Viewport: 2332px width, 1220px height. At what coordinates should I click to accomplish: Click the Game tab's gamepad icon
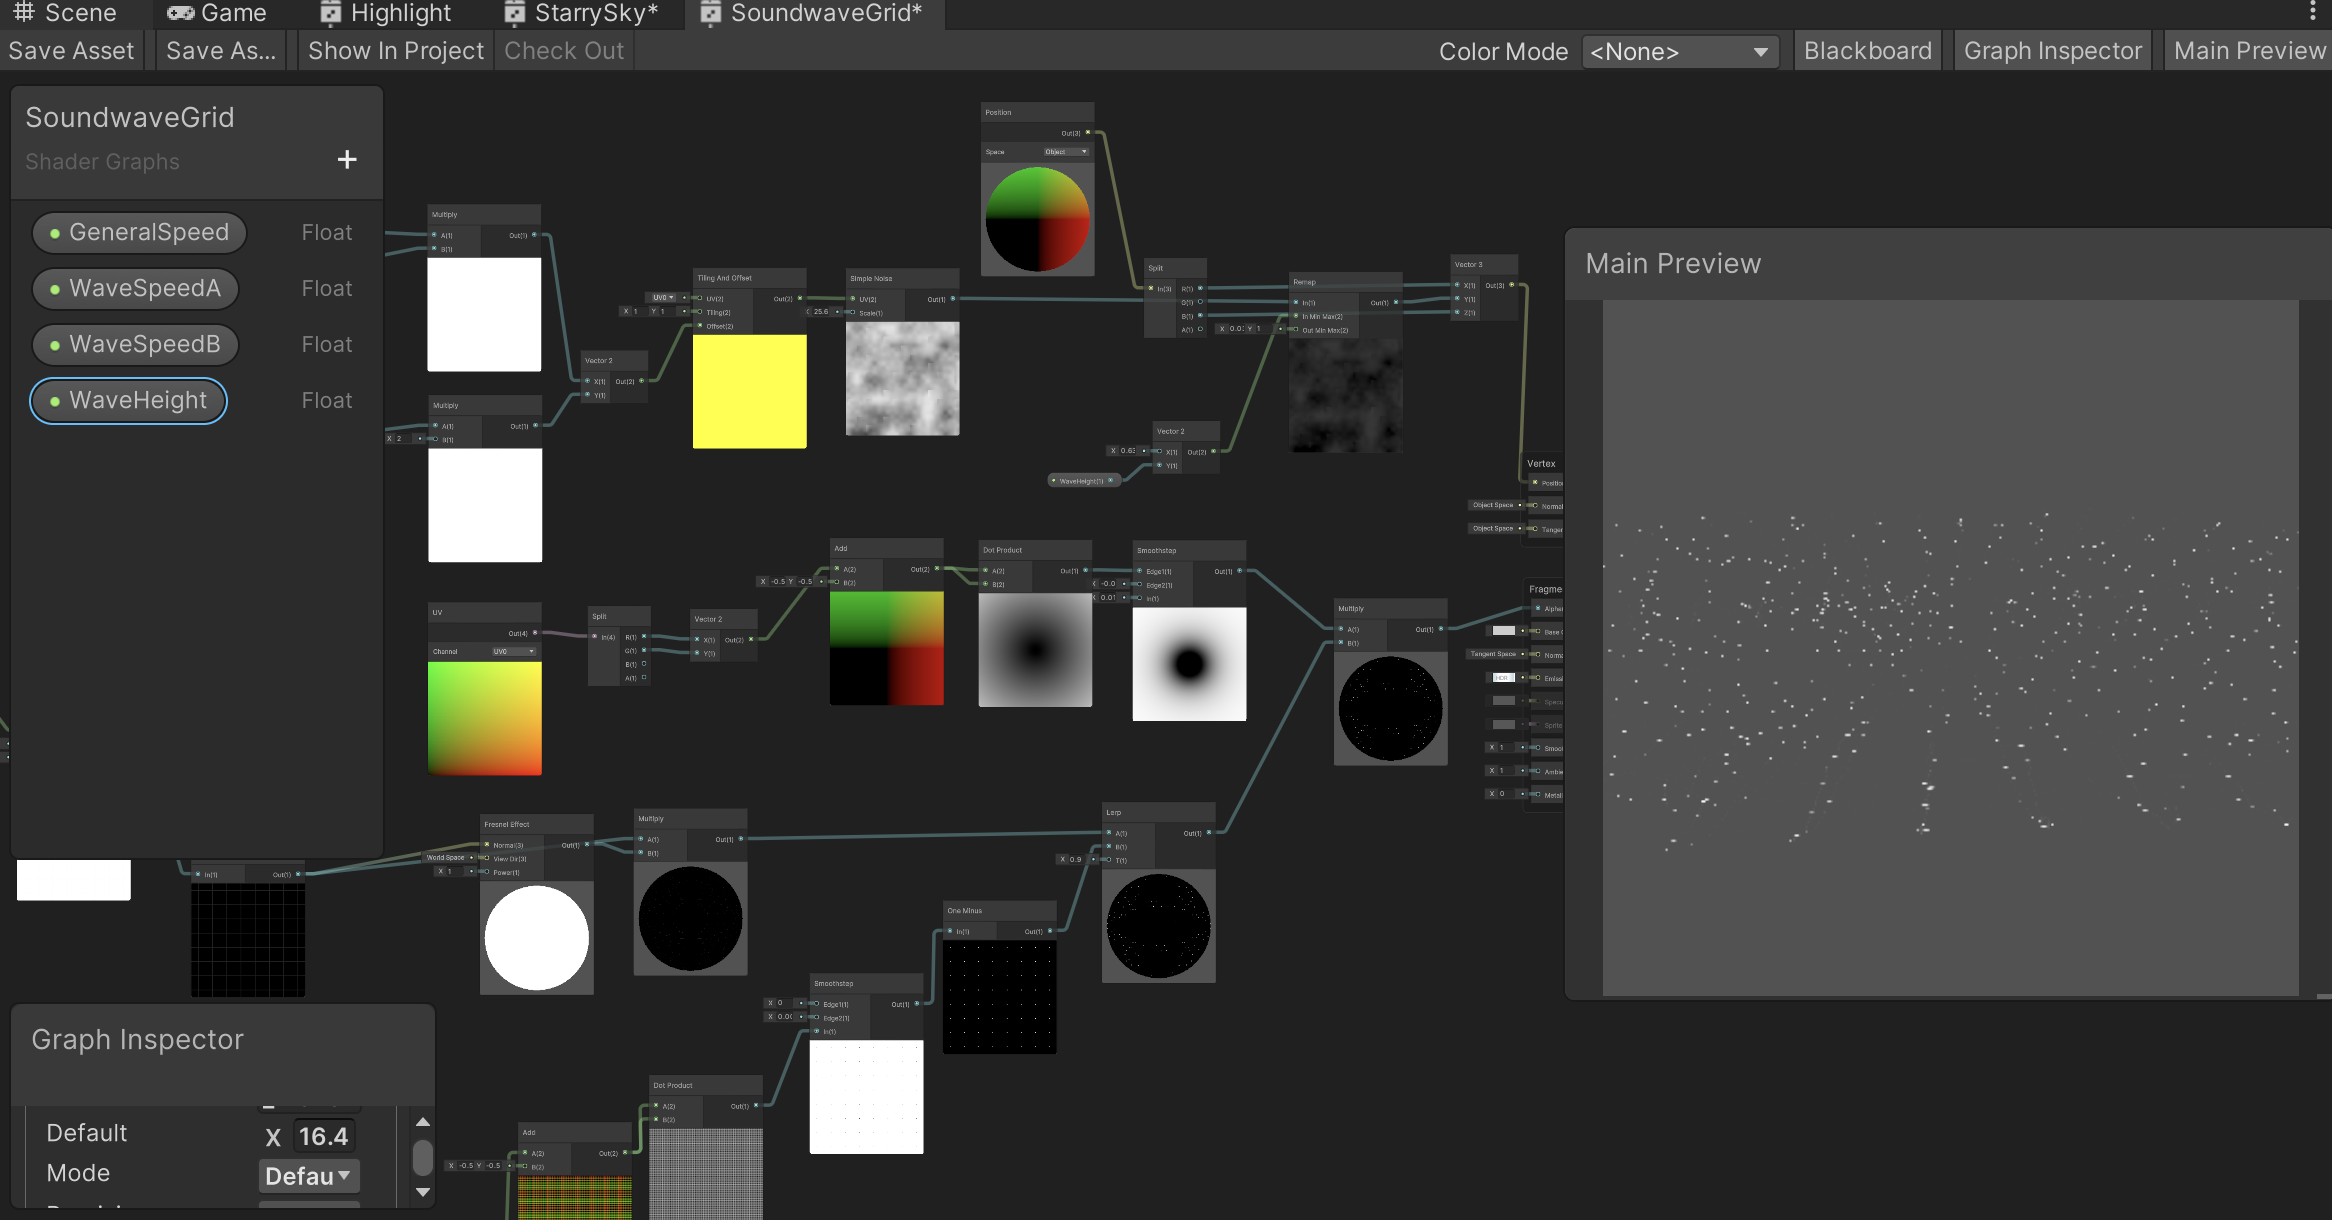(x=180, y=13)
